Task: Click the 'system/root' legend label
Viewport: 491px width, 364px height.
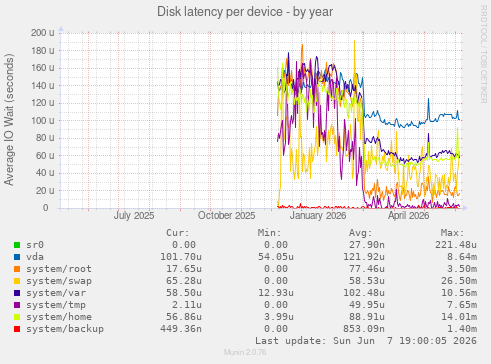Action: click(59, 269)
